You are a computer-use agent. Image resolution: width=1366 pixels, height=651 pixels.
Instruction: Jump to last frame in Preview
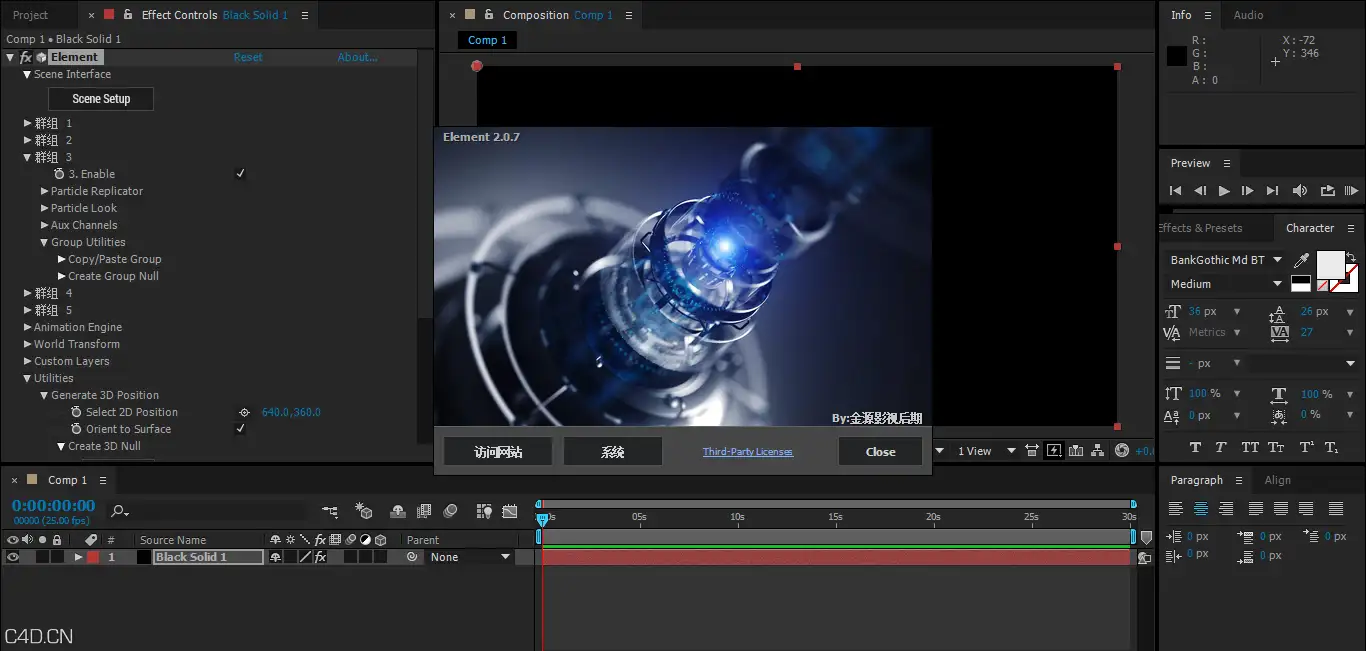(x=1272, y=191)
